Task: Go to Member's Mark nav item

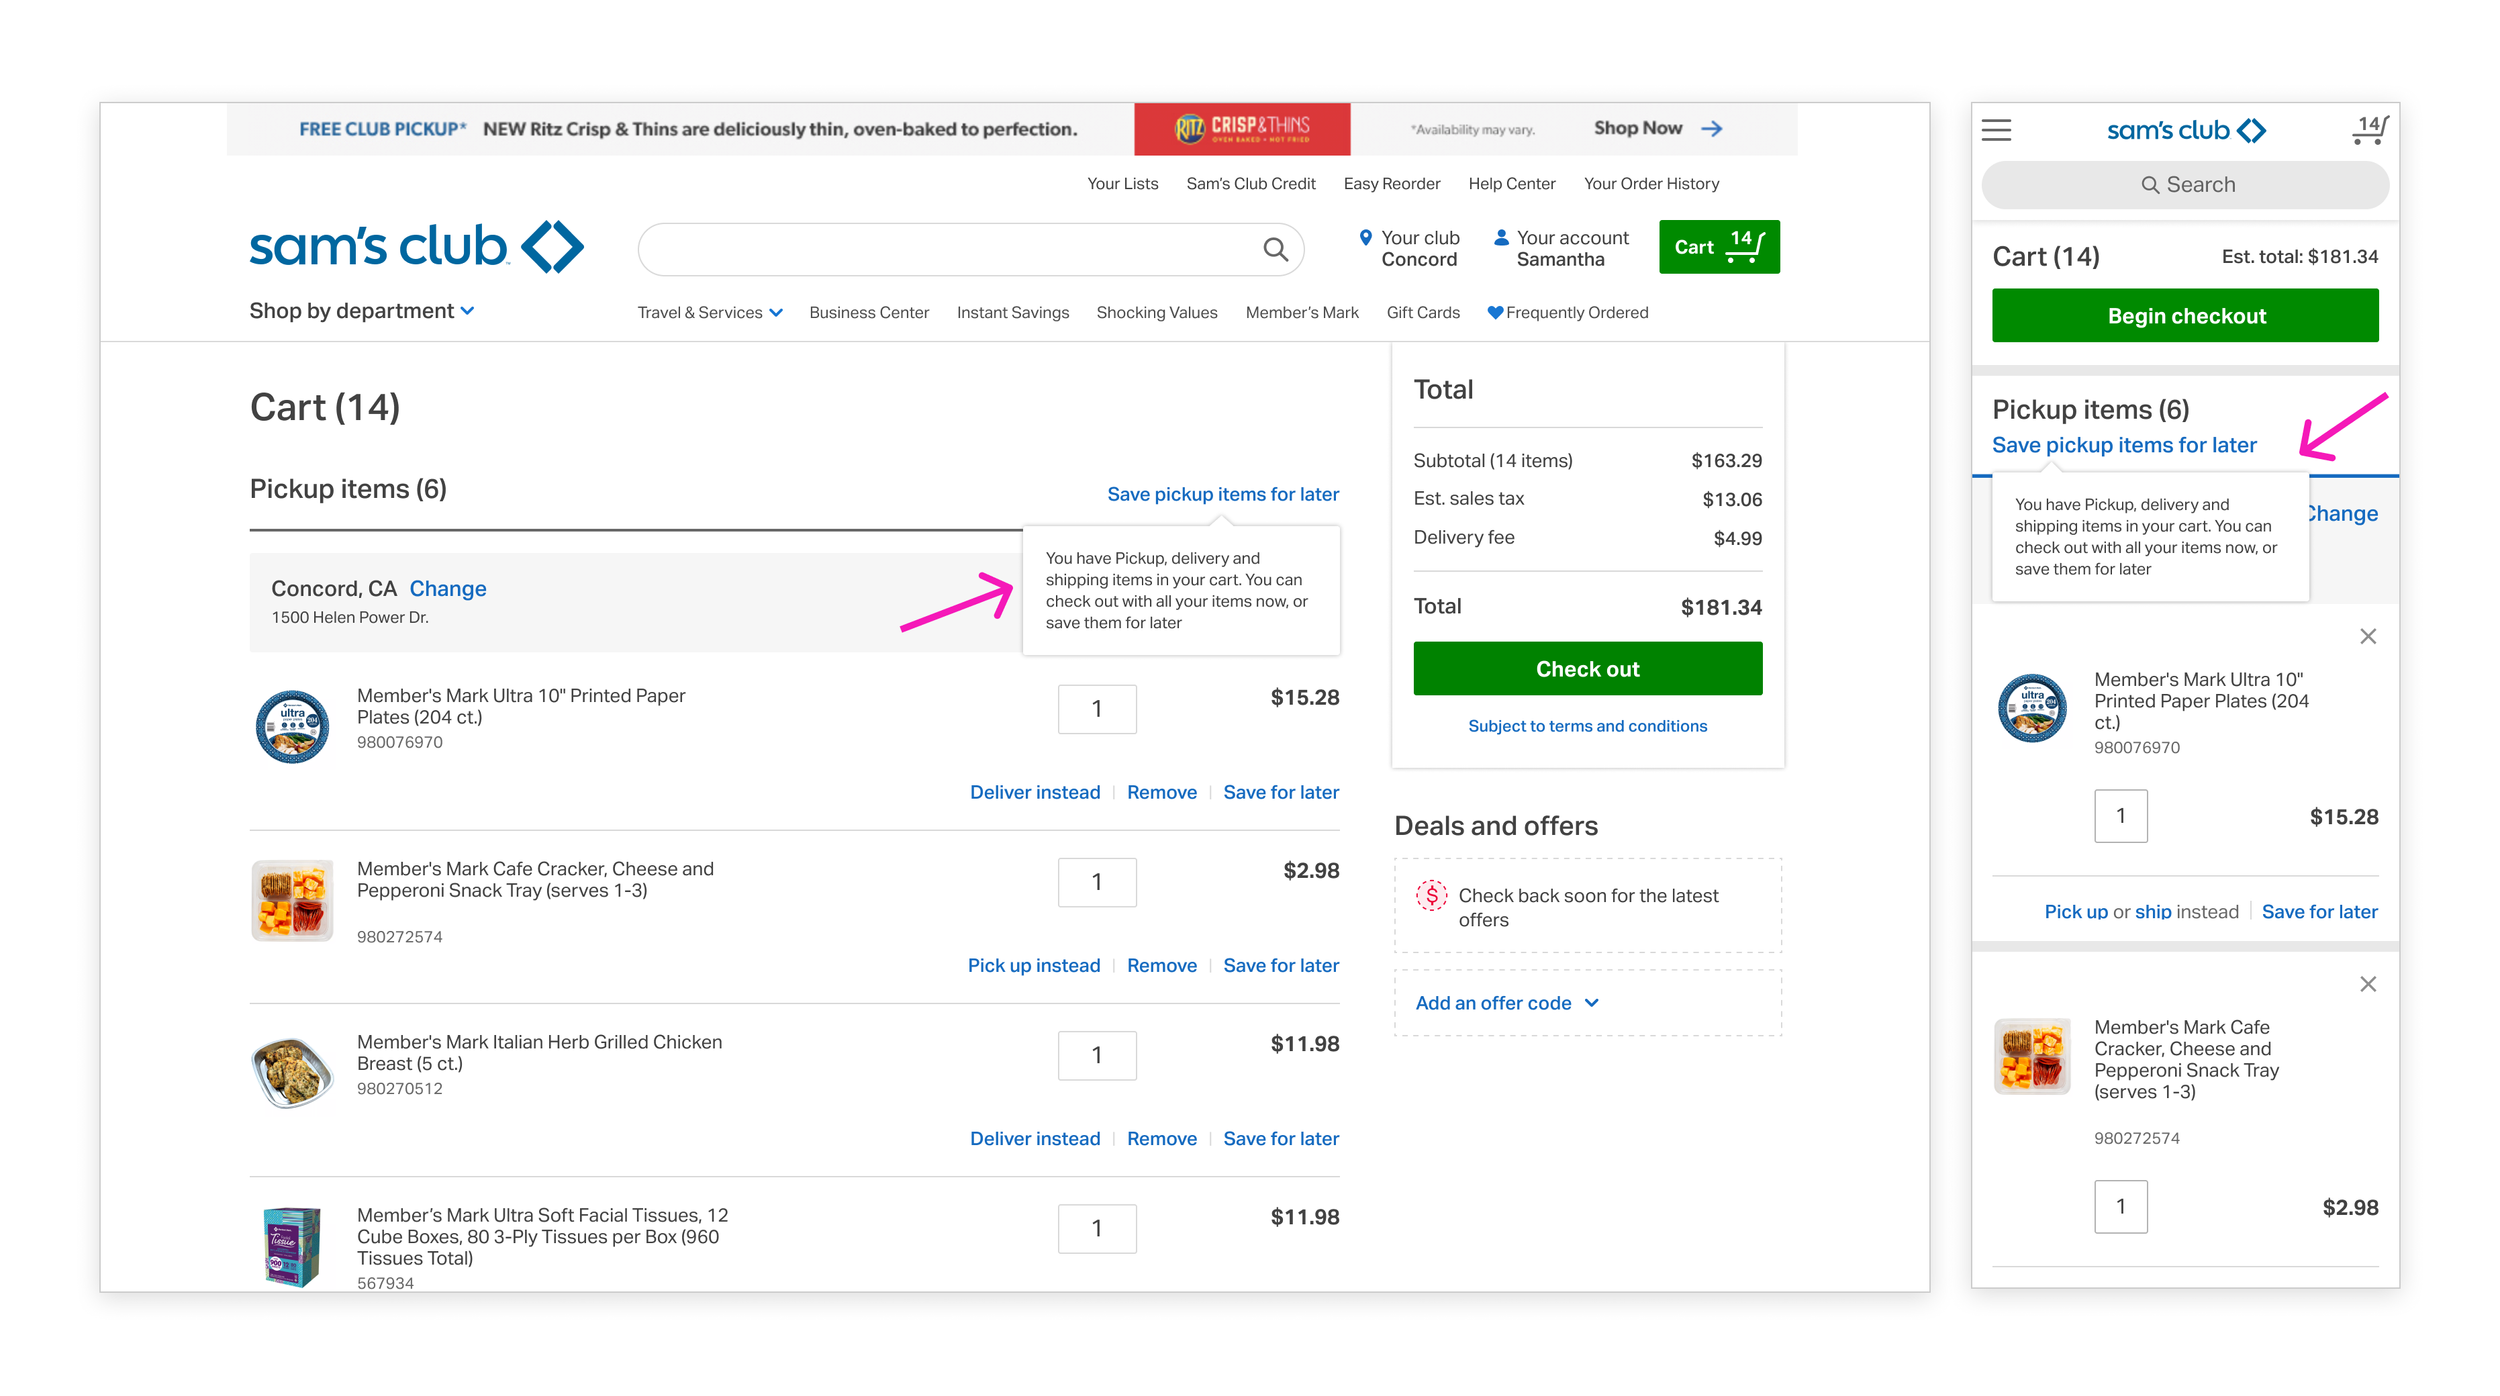Action: pyautogui.click(x=1301, y=313)
